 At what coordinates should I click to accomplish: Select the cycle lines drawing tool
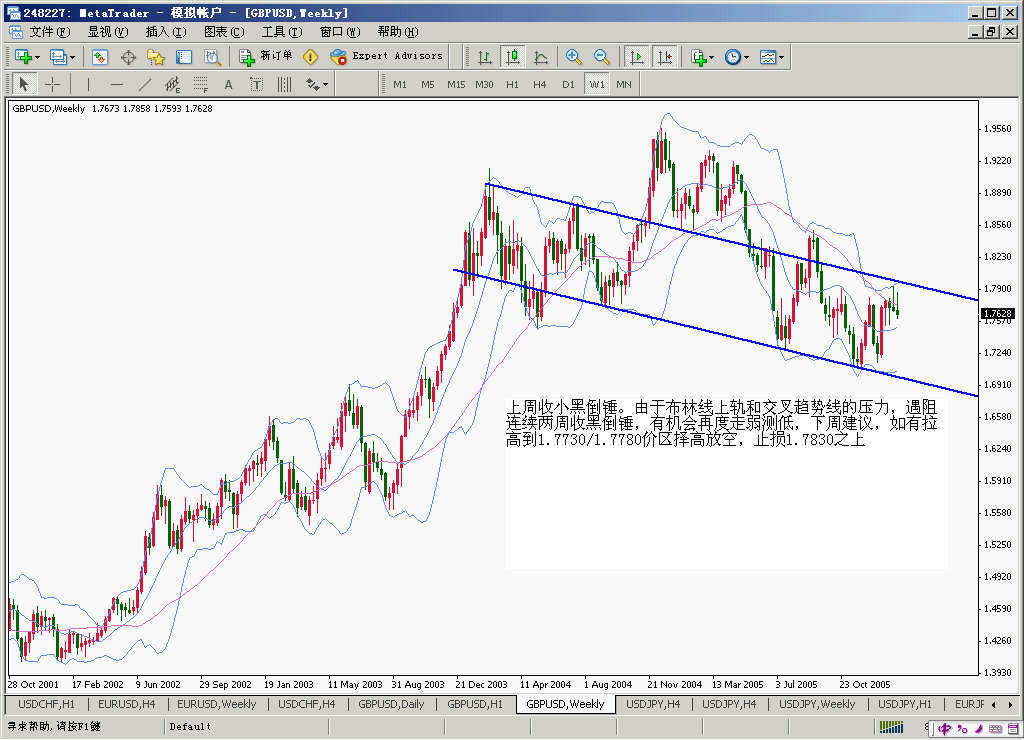coord(285,84)
